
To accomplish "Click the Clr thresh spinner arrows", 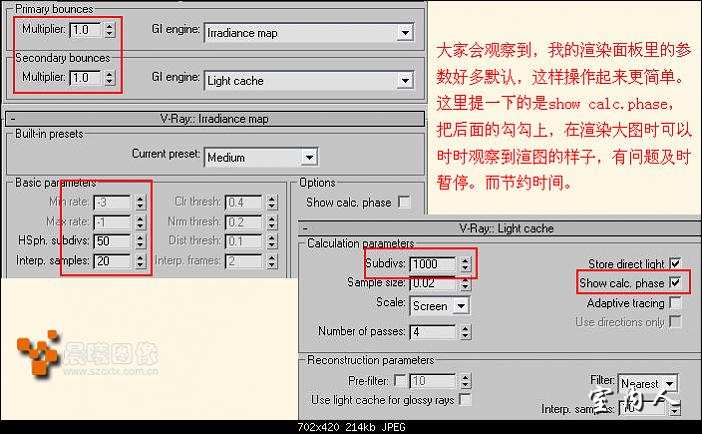I will (272, 202).
